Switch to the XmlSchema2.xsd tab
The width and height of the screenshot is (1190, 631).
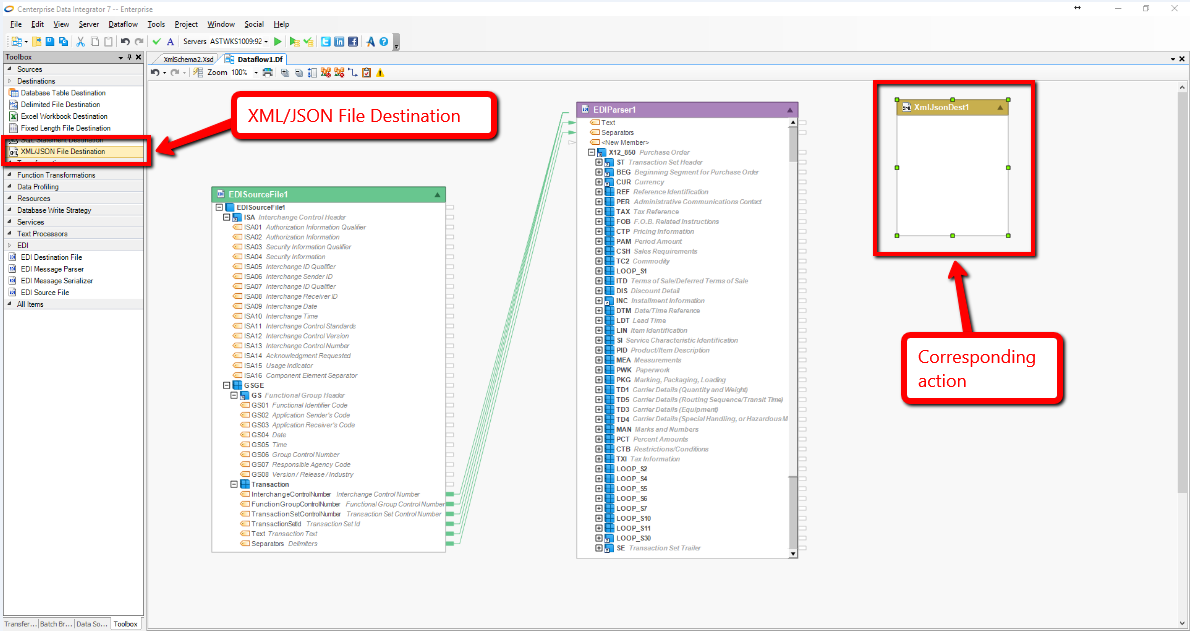coord(188,58)
